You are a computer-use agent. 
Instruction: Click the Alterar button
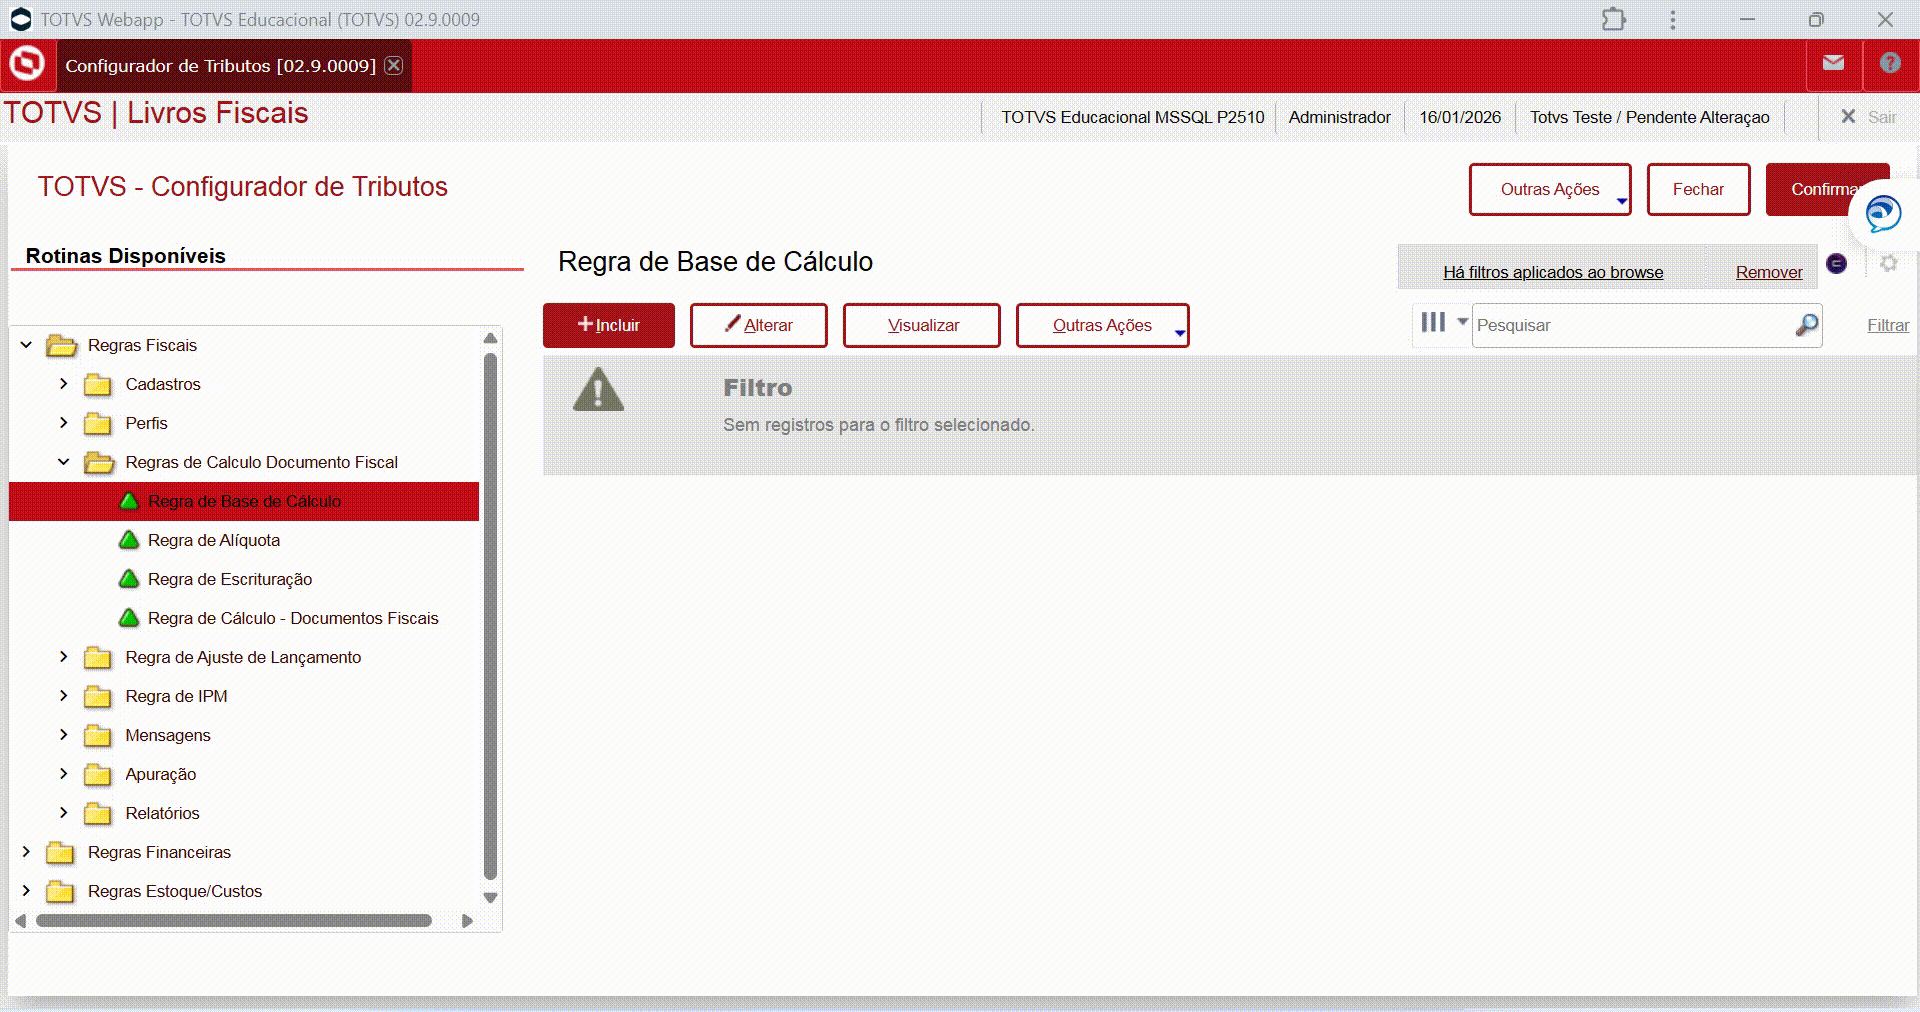click(758, 325)
